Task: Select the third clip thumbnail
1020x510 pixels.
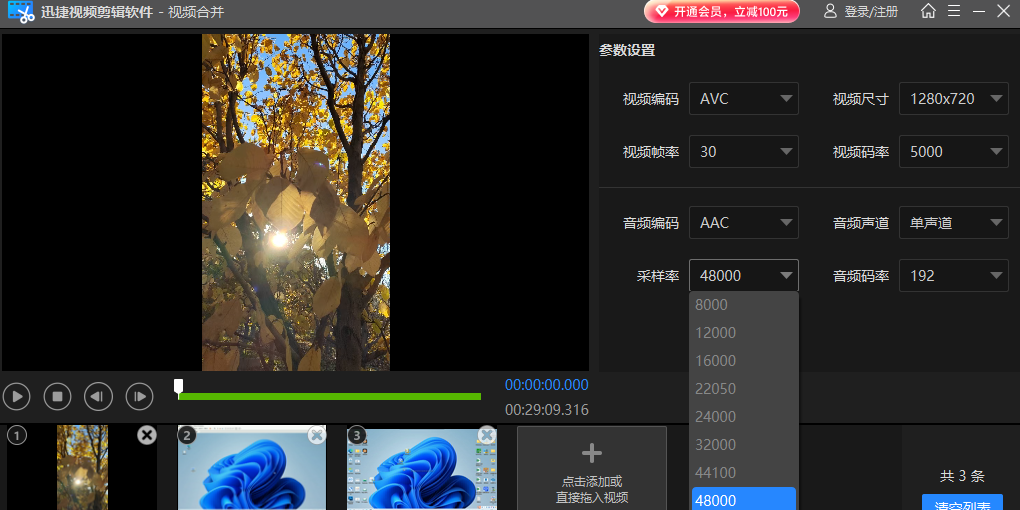Action: tap(421, 470)
